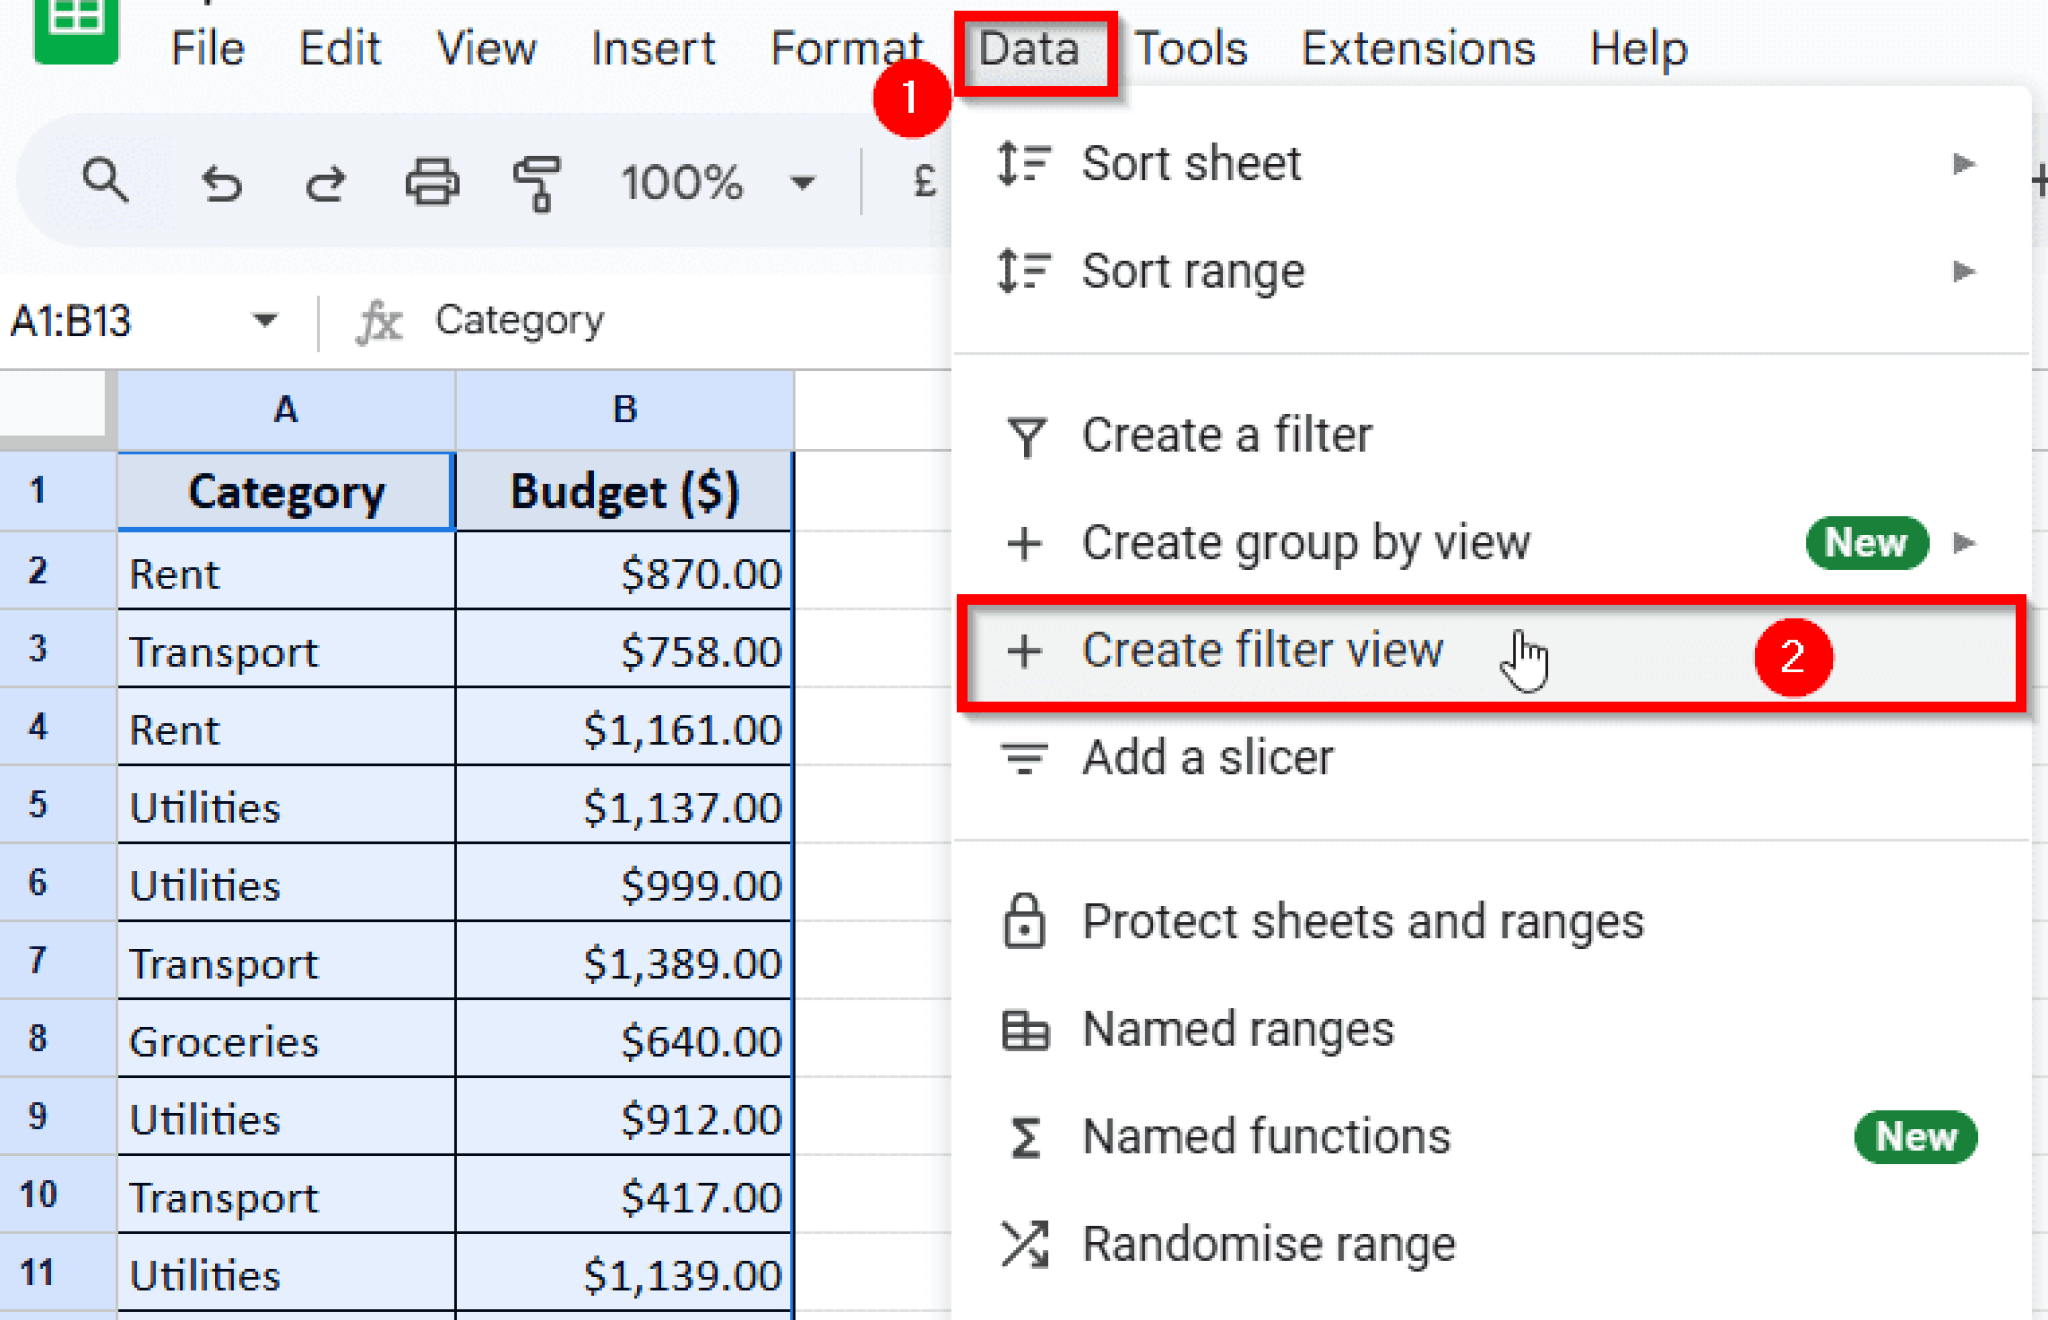Choose Randomise range from the menu
The height and width of the screenshot is (1320, 2048).
click(1268, 1243)
